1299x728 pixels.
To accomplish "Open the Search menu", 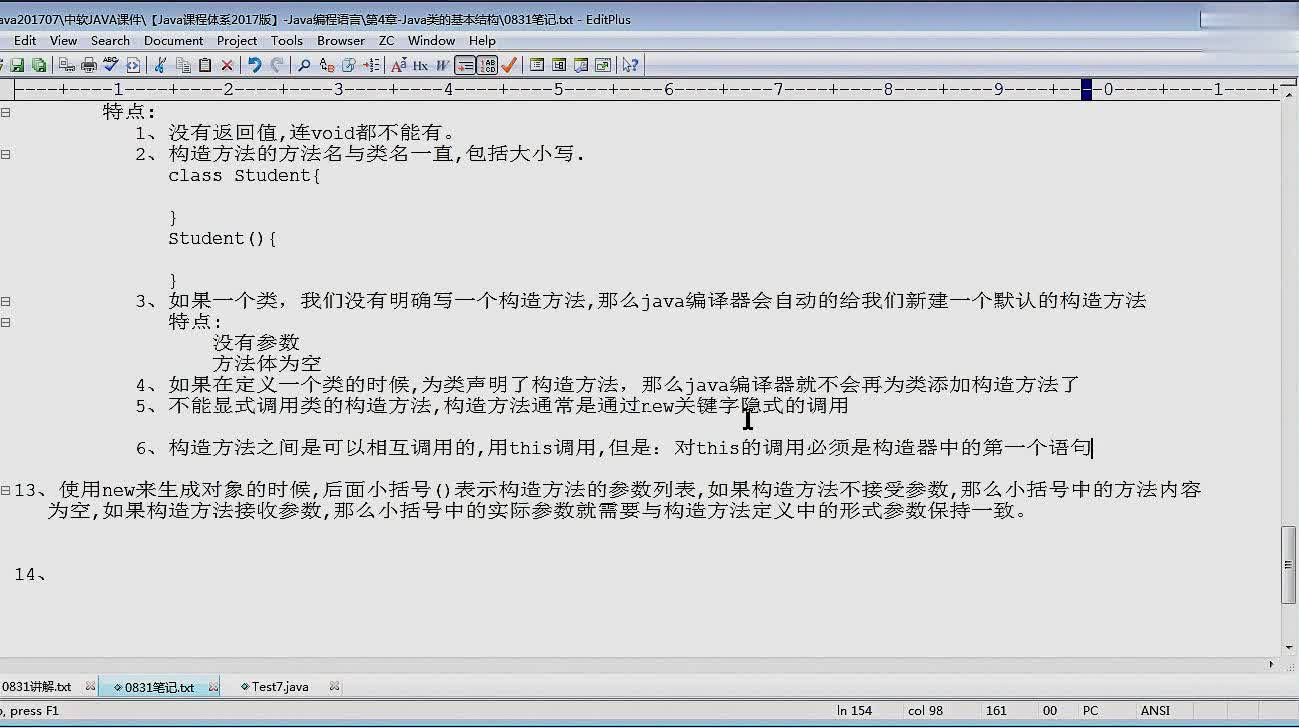I will point(110,40).
